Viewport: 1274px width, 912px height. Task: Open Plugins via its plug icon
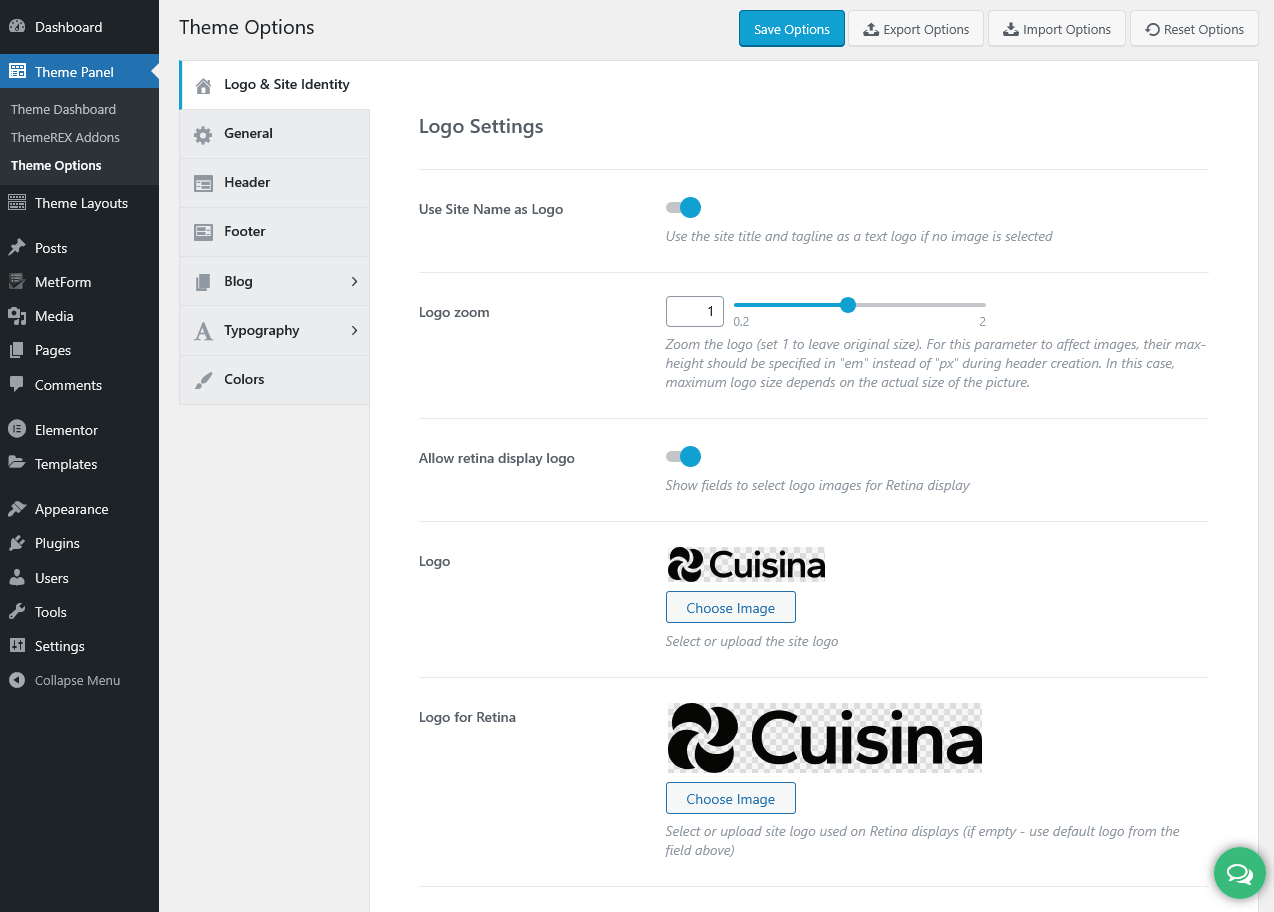[17, 543]
